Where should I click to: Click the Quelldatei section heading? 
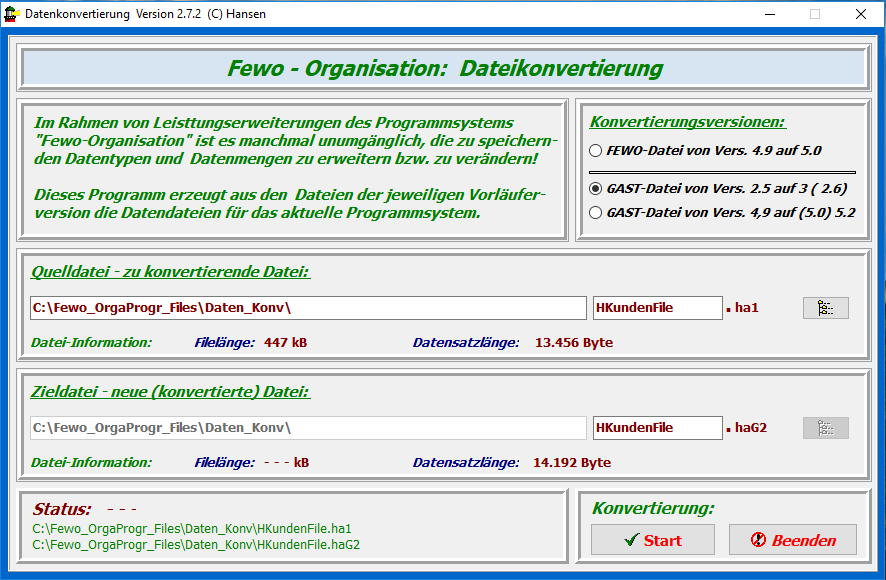pyautogui.click(x=170, y=272)
